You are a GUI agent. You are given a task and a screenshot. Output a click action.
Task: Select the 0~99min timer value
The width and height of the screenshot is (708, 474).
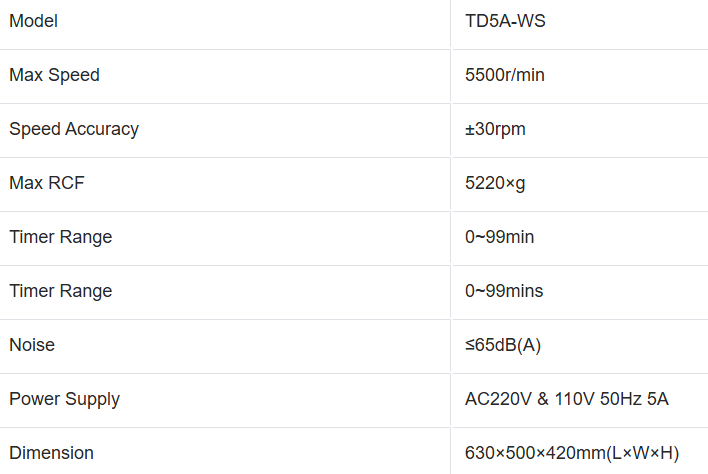[x=500, y=237]
